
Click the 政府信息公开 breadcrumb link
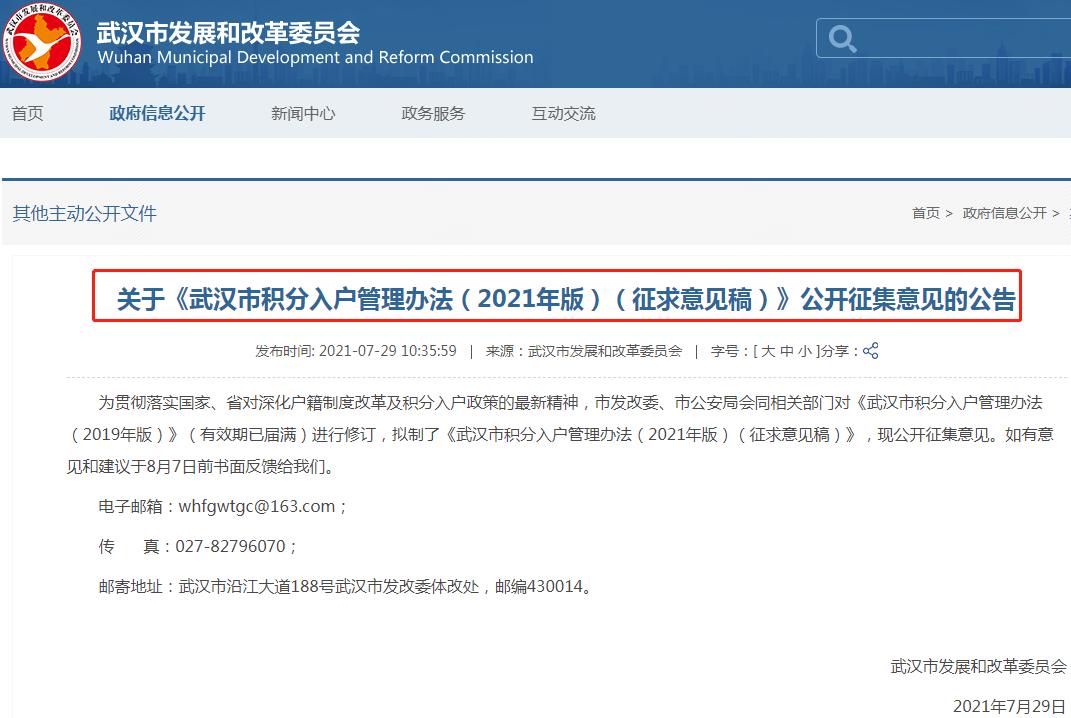coord(1004,213)
